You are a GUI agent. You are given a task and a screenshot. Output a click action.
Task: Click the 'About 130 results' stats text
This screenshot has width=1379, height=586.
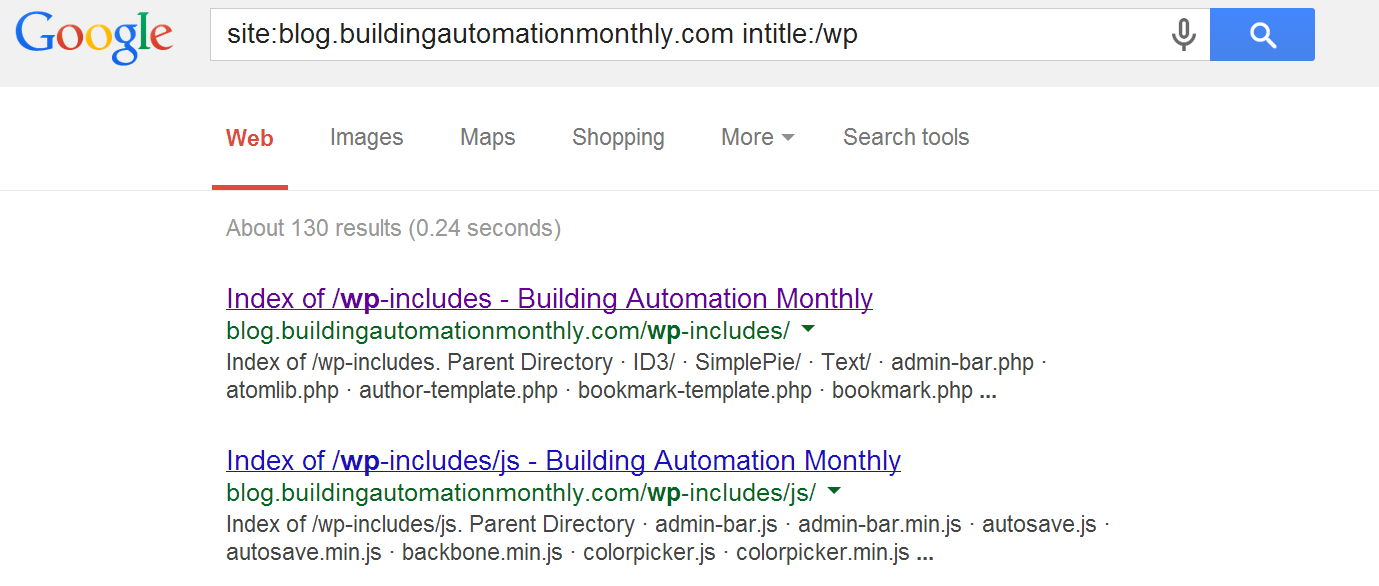(x=394, y=228)
